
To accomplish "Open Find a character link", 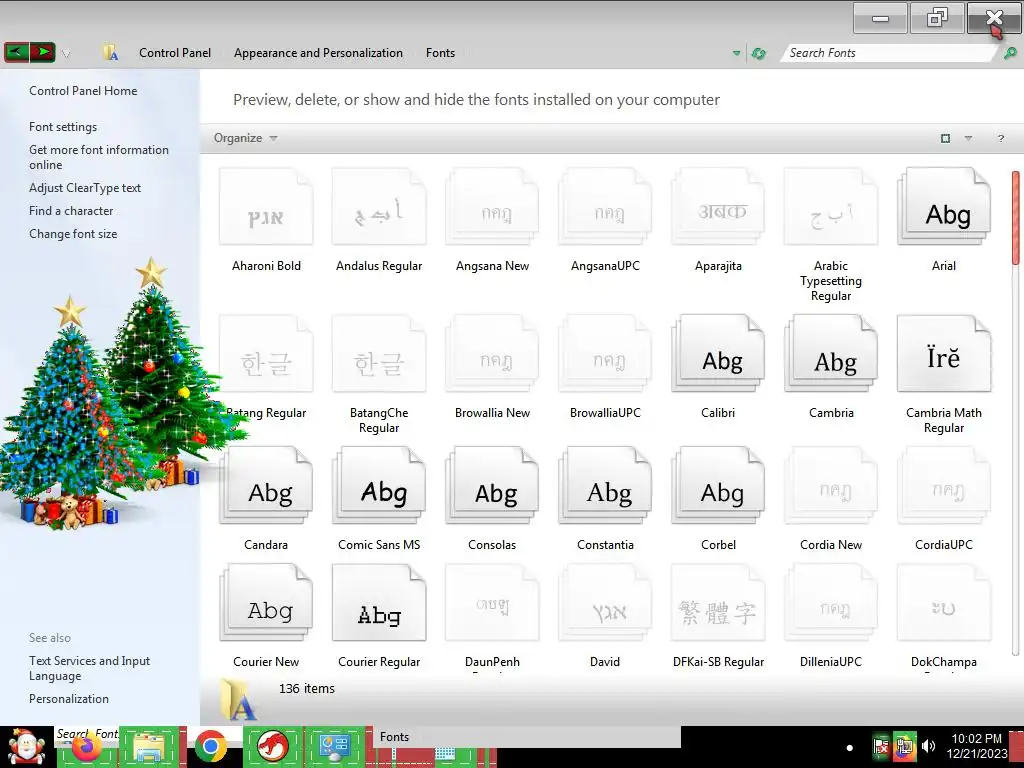I will click(x=71, y=211).
